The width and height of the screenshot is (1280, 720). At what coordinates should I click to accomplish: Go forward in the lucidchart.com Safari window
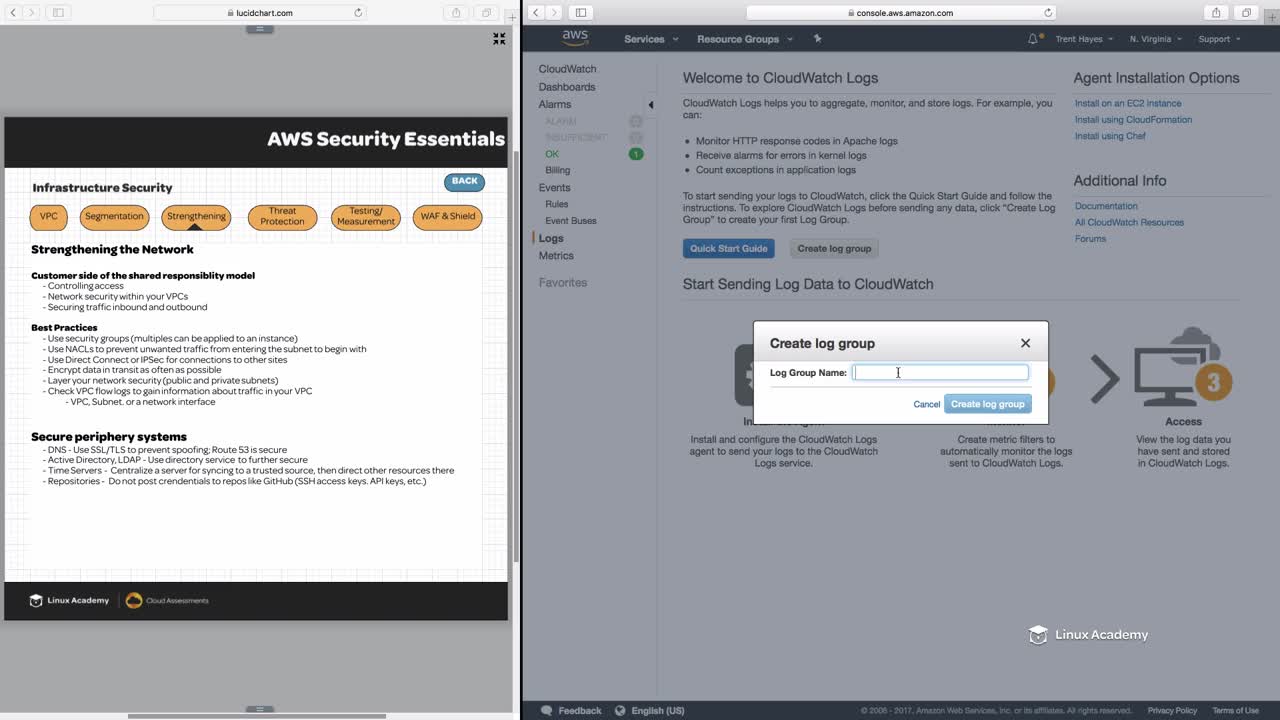[32, 13]
